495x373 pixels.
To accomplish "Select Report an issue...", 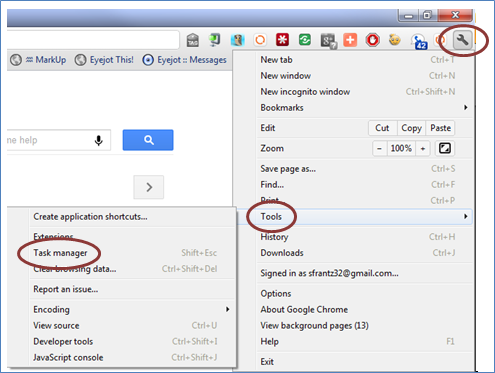I will click(132, 289).
